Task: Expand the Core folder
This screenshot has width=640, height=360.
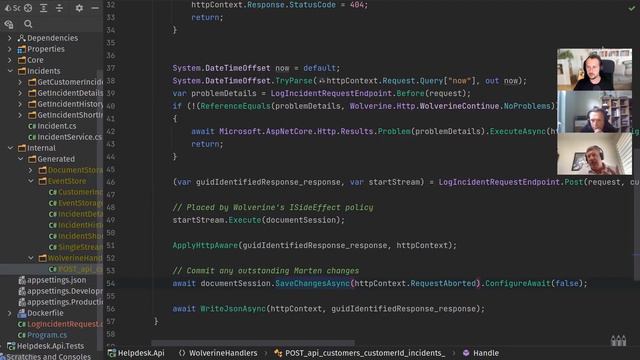Action: coord(10,60)
